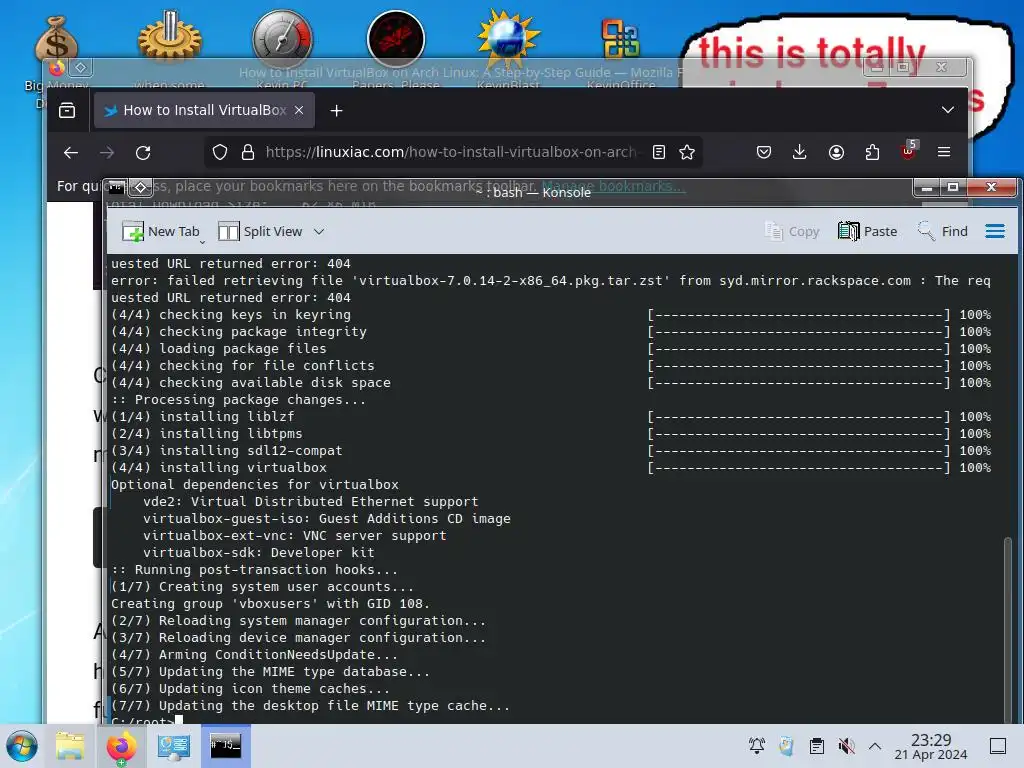The width and height of the screenshot is (1024, 768).
Task: Expand the Split View dropdown arrow
Action: point(319,231)
